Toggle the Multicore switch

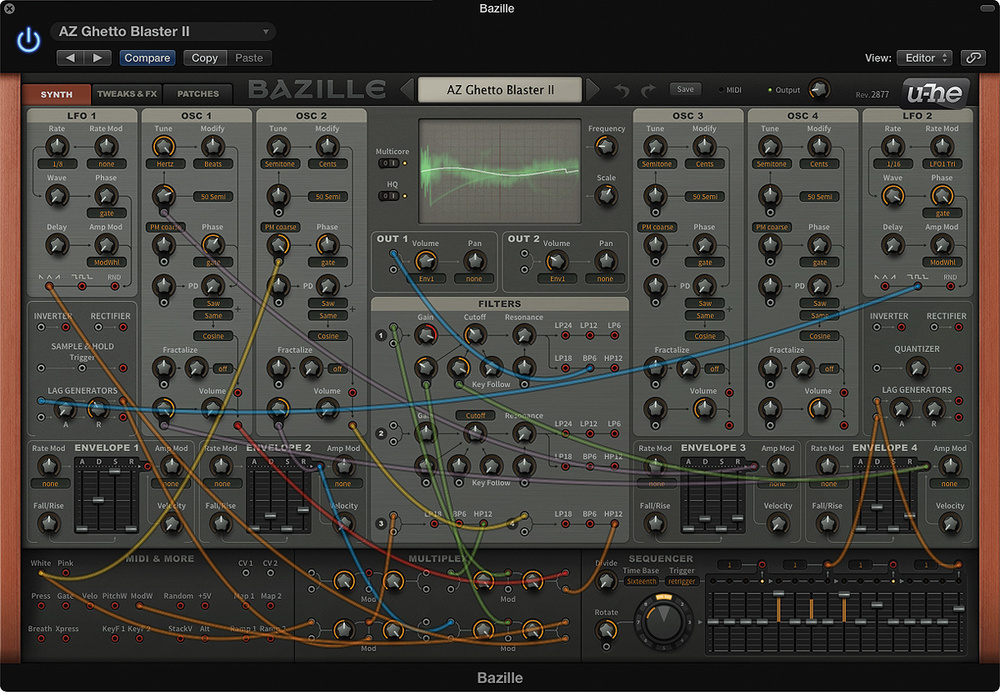click(388, 163)
